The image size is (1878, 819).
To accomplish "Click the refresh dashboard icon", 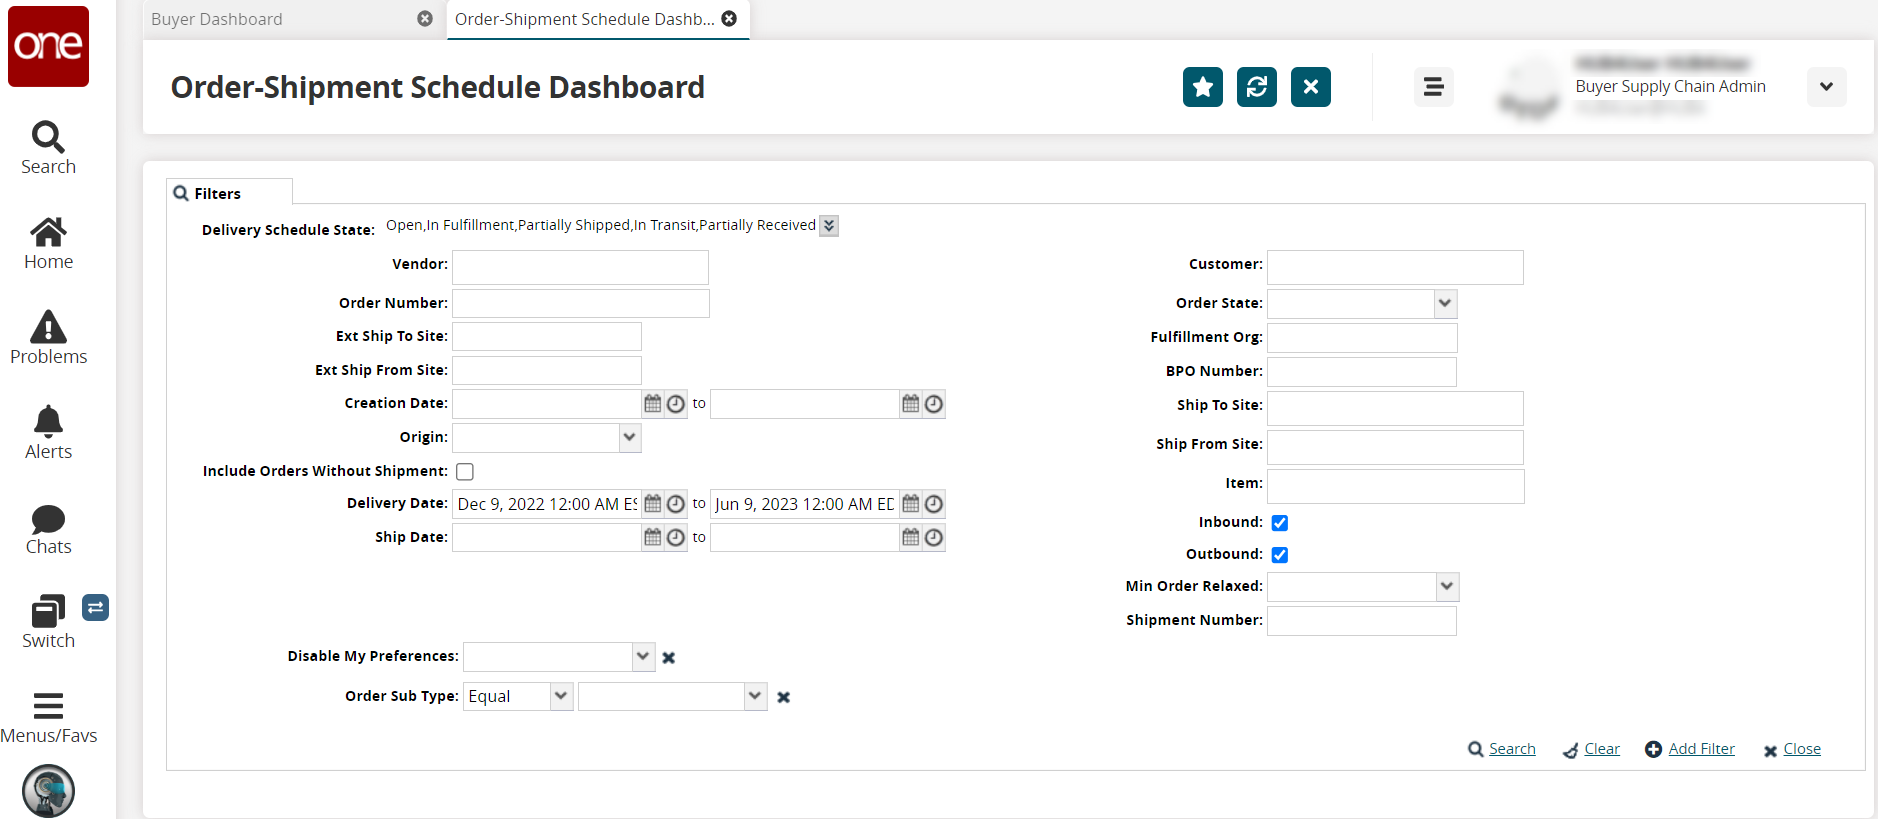I will pyautogui.click(x=1256, y=87).
